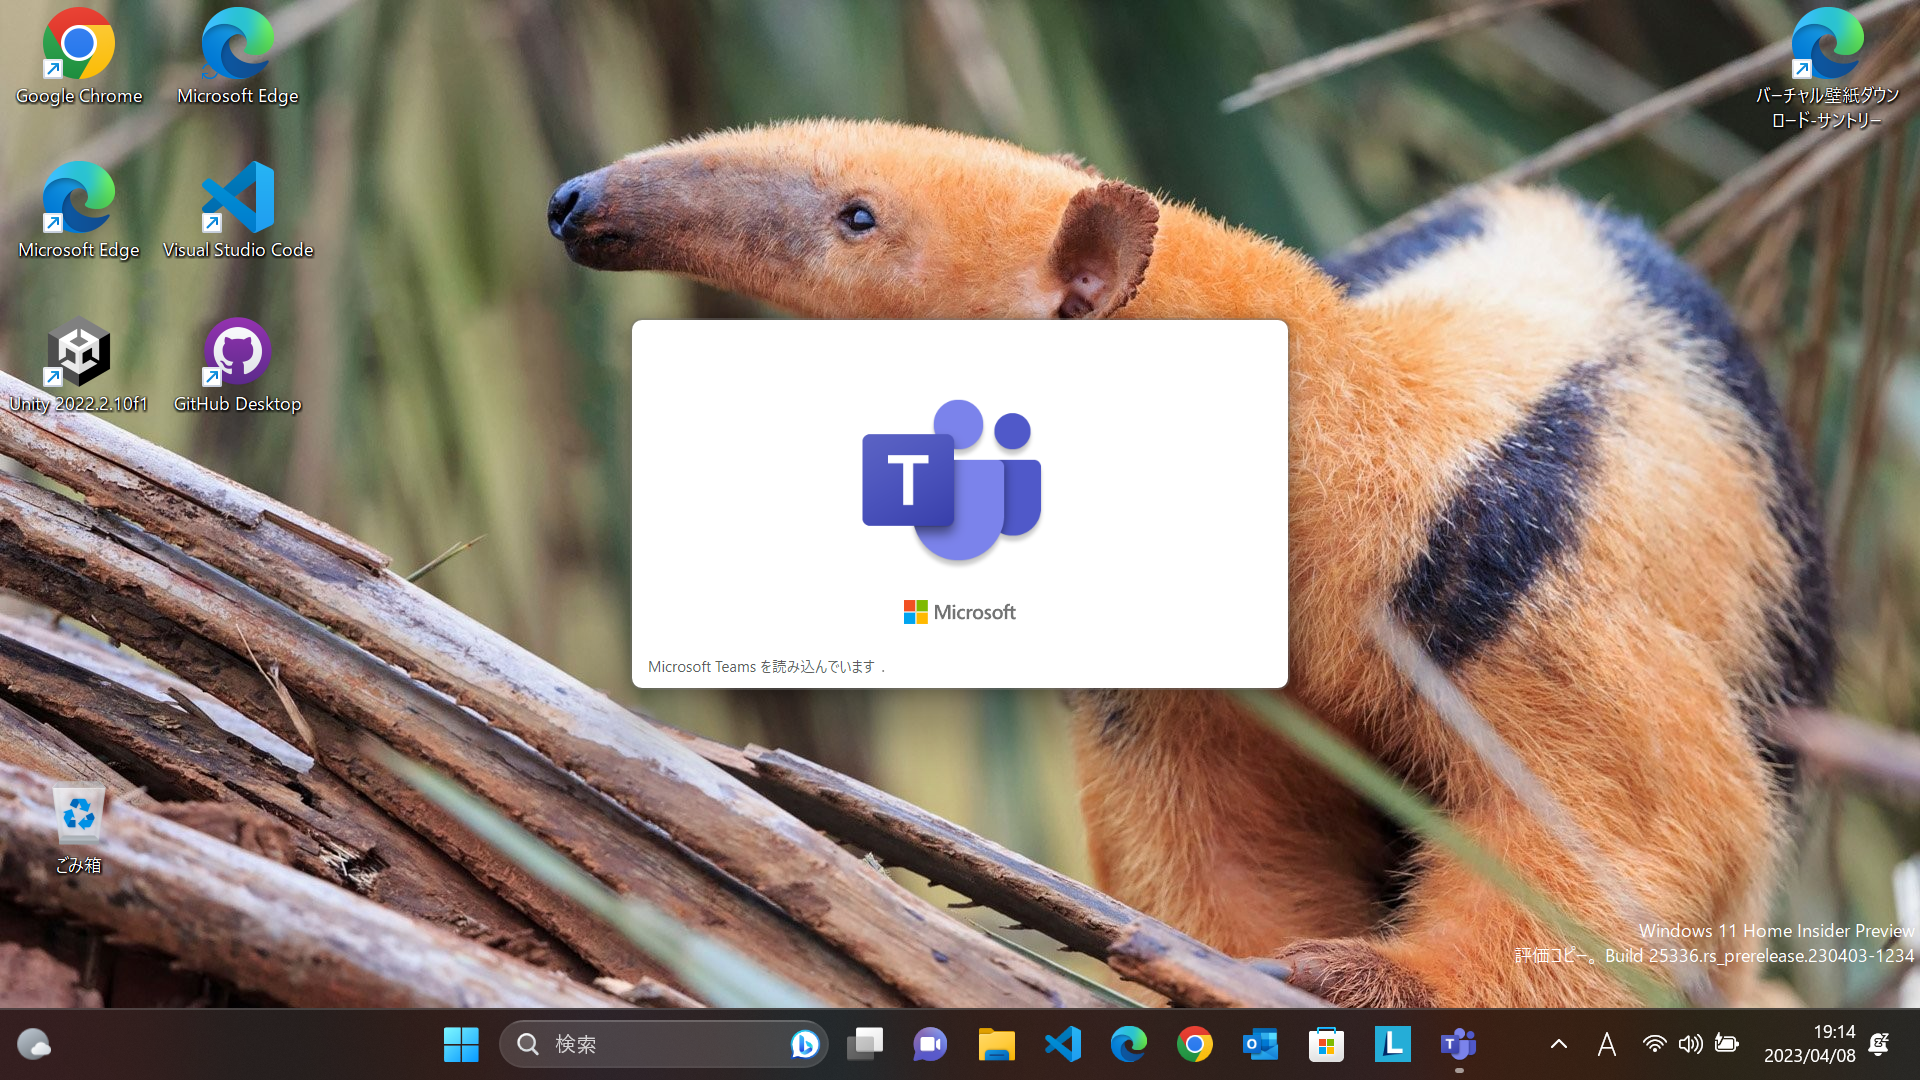The height and width of the screenshot is (1080, 1920).
Task: Open the volume speaker tray icon
Action: pos(1690,1045)
